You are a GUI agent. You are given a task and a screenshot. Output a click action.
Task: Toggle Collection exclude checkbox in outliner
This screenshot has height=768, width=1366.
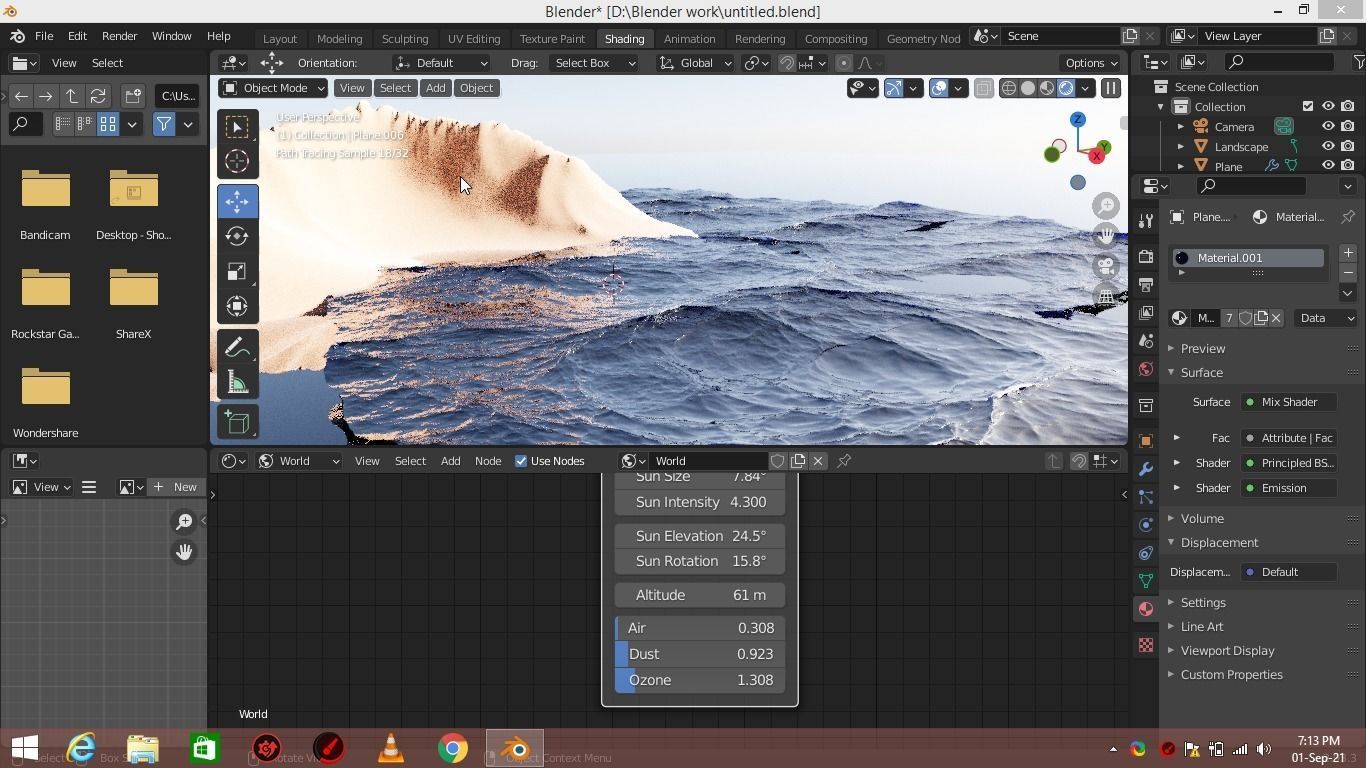coord(1308,106)
